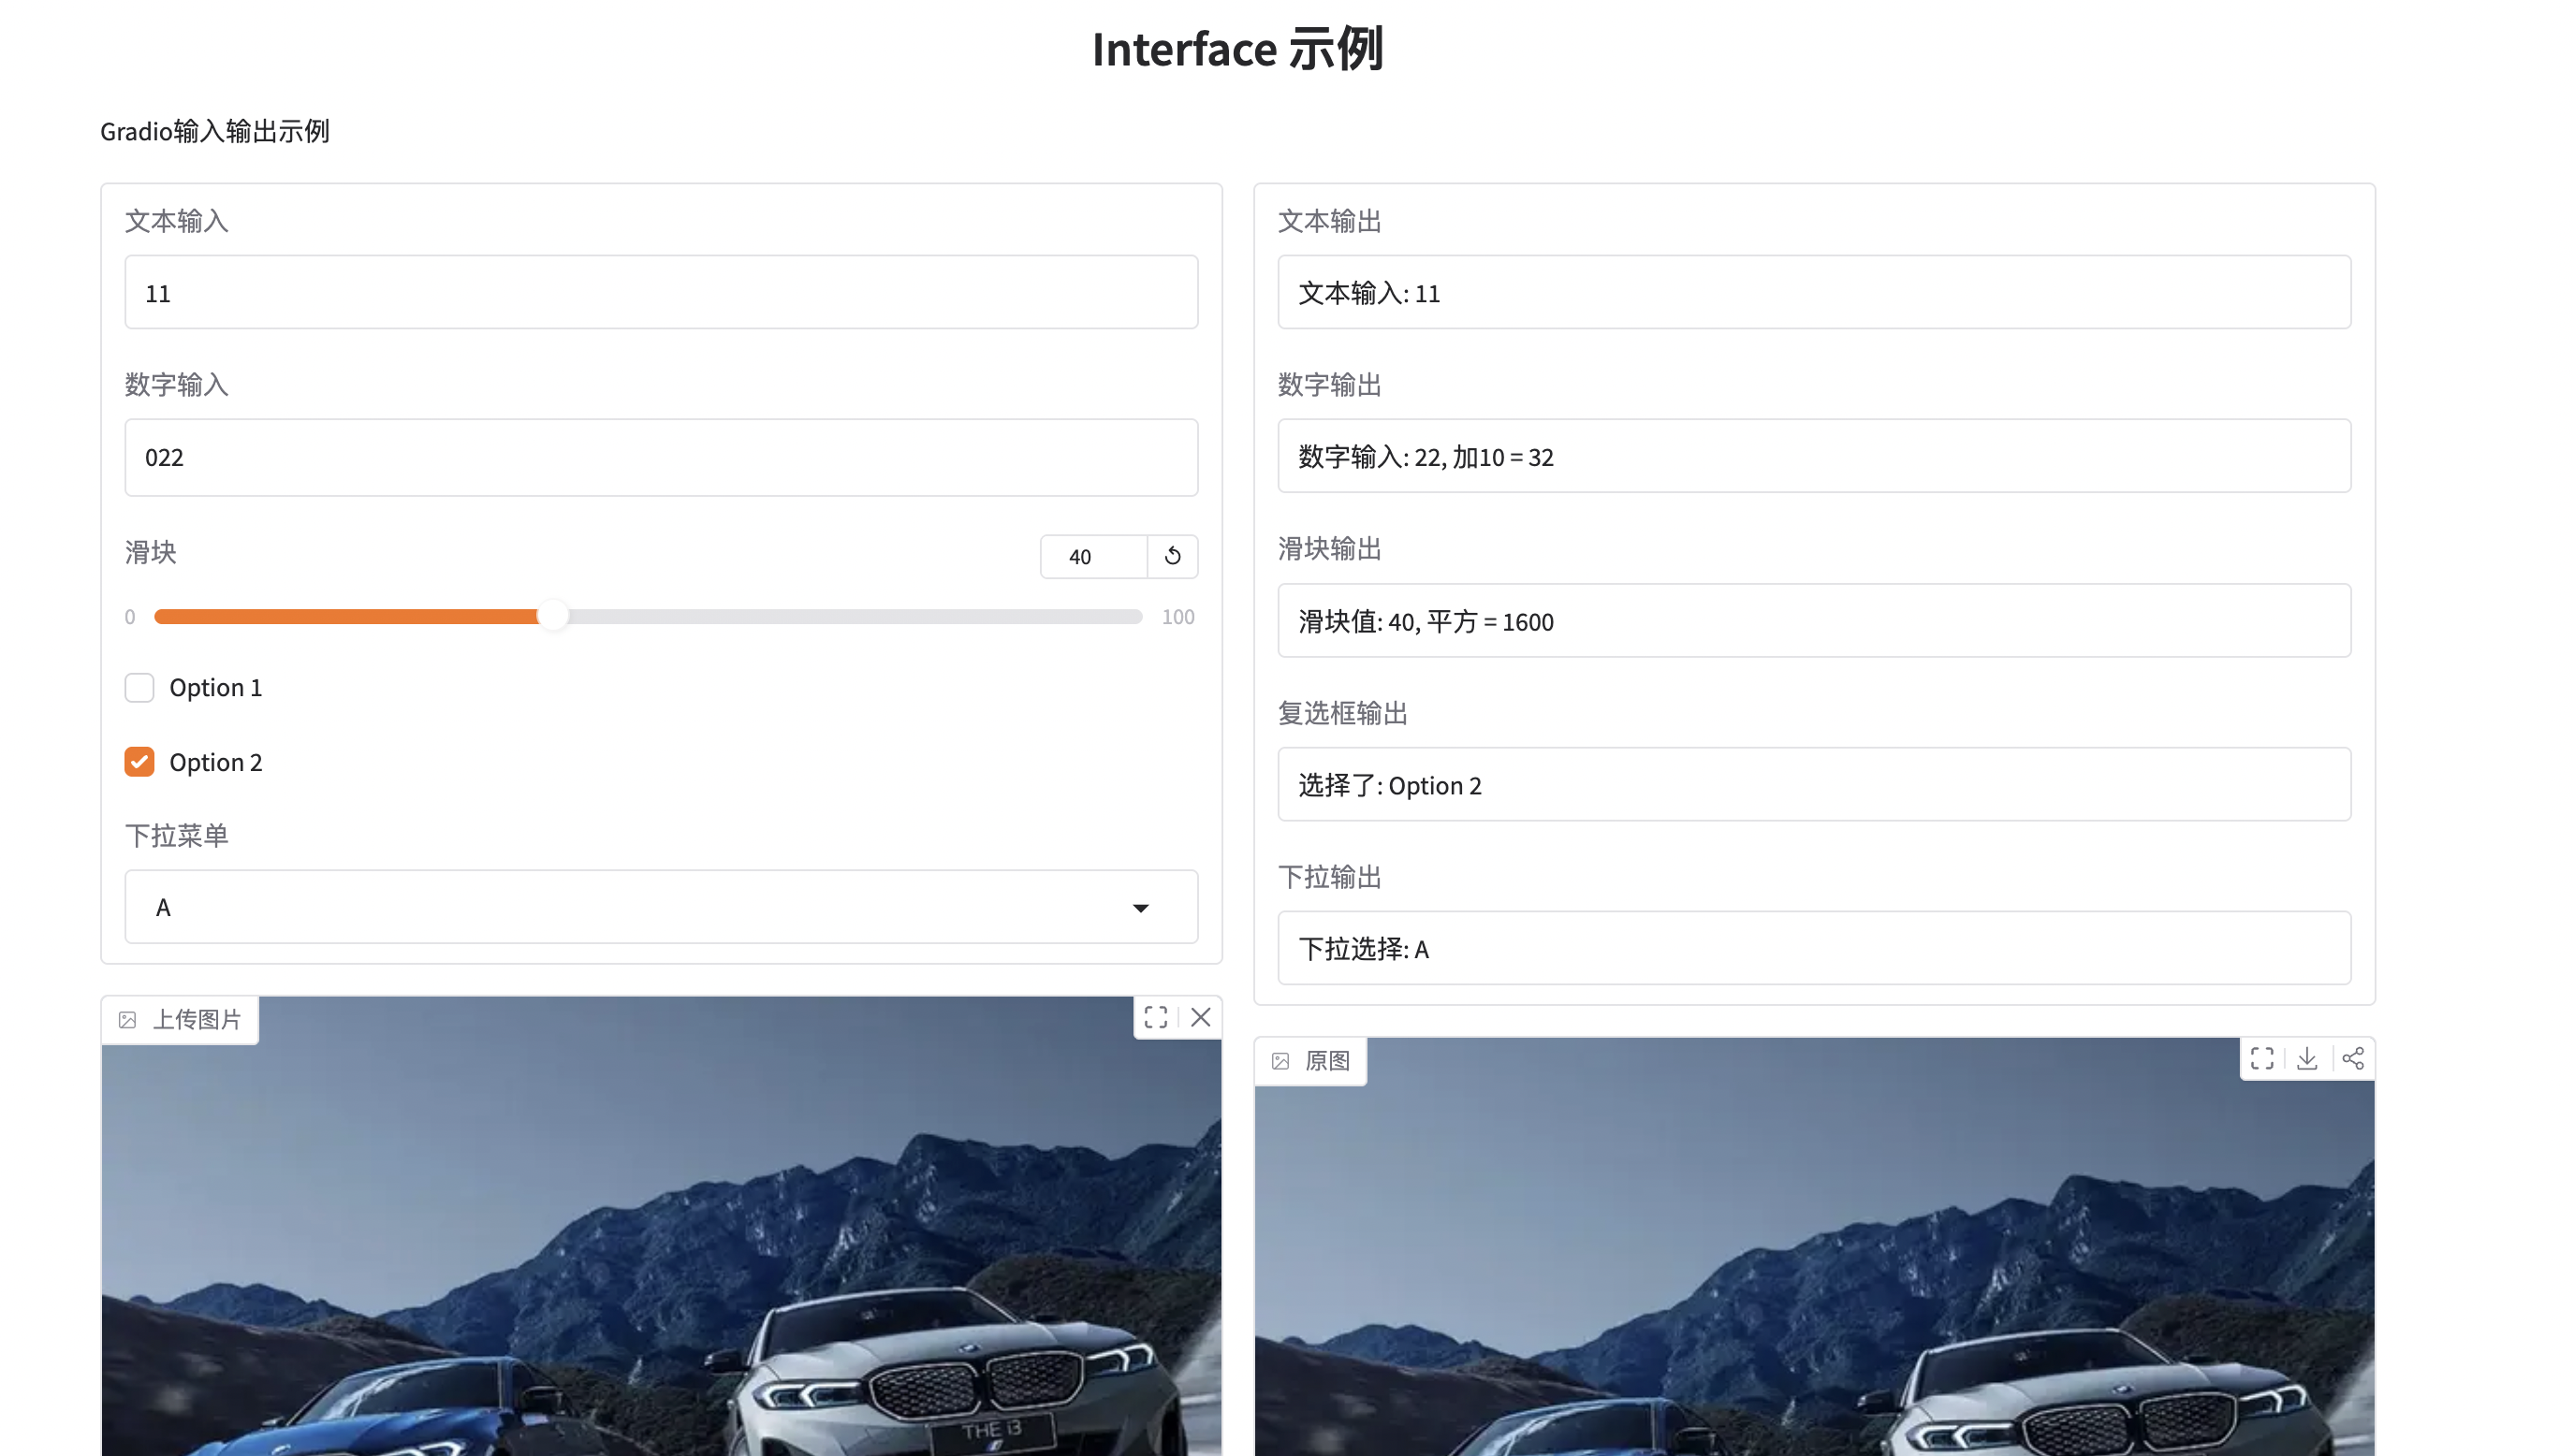Click the slider reset icon
Screen dimensions: 2574x1456
(x=1172, y=556)
